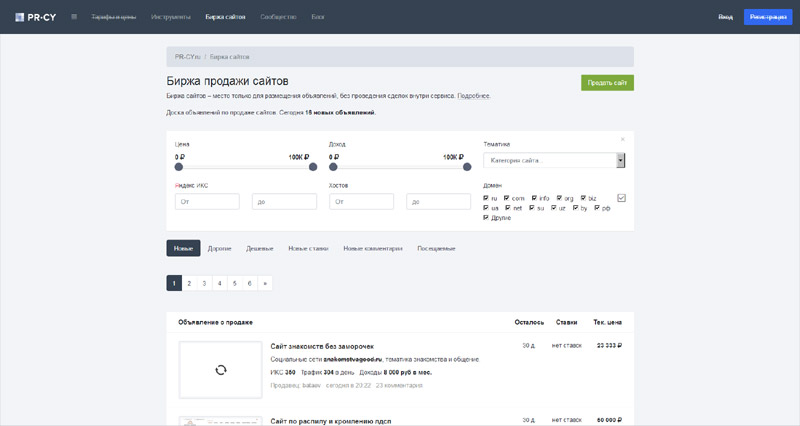Click the Доход slider minimum handle

333,167
